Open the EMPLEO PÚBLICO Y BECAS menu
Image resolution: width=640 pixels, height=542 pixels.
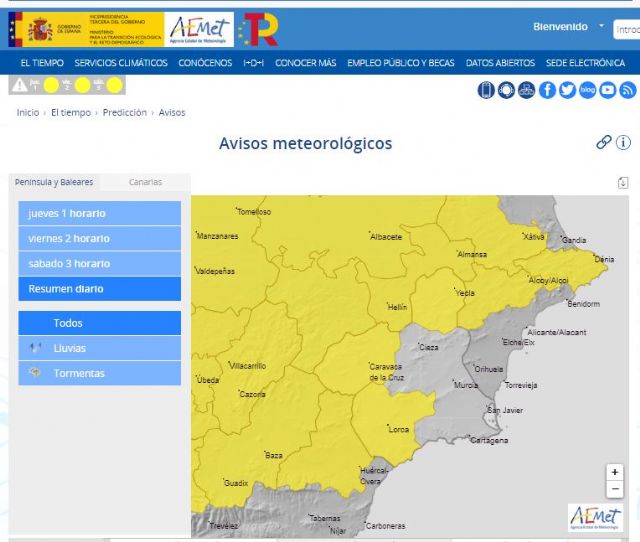[x=401, y=63]
